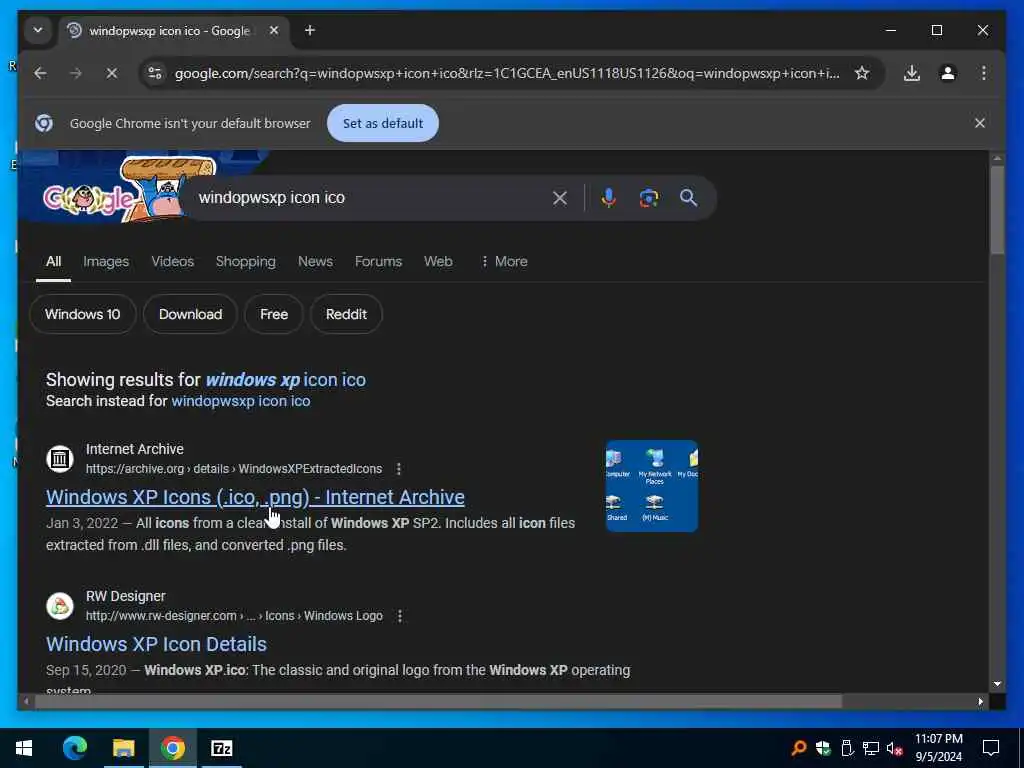Go back to previous page
Screen dimensions: 1024x768
click(x=40, y=73)
